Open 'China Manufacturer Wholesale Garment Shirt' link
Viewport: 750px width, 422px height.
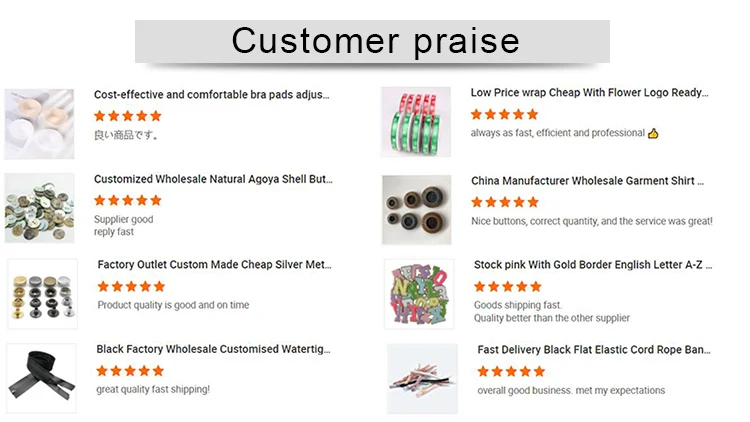(587, 181)
